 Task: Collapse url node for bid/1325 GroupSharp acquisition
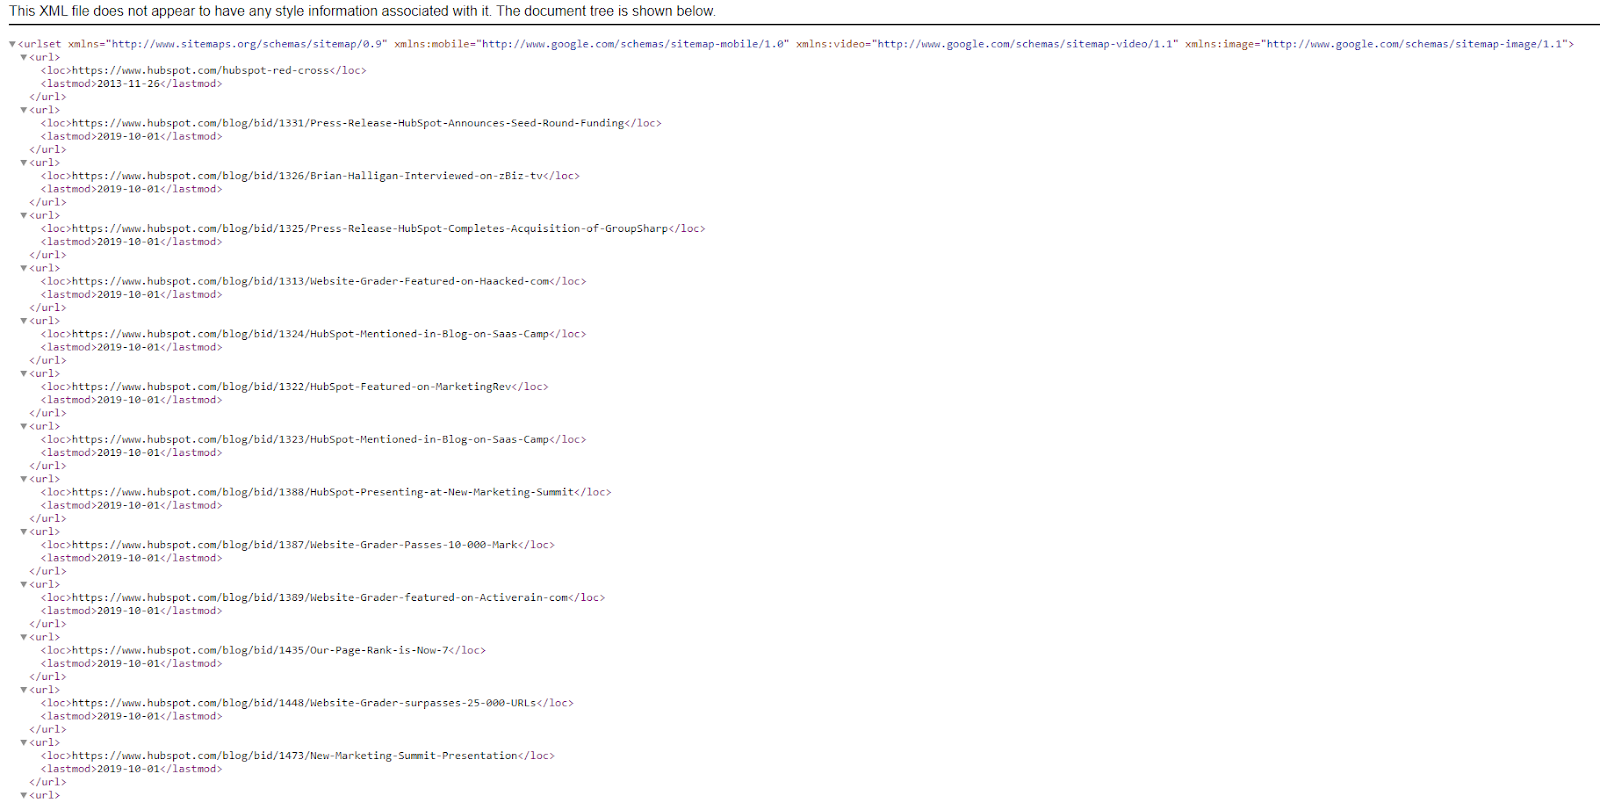point(24,215)
